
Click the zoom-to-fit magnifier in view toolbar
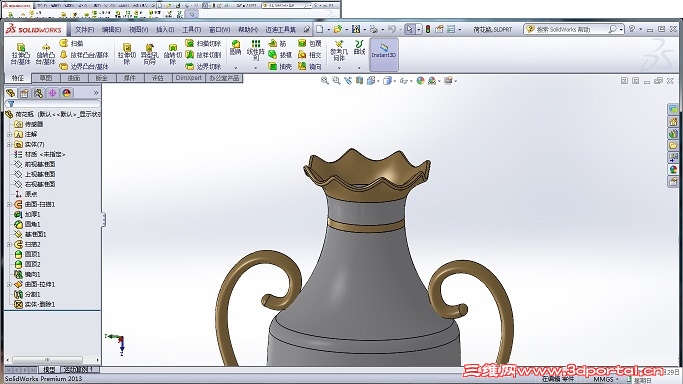[325, 81]
